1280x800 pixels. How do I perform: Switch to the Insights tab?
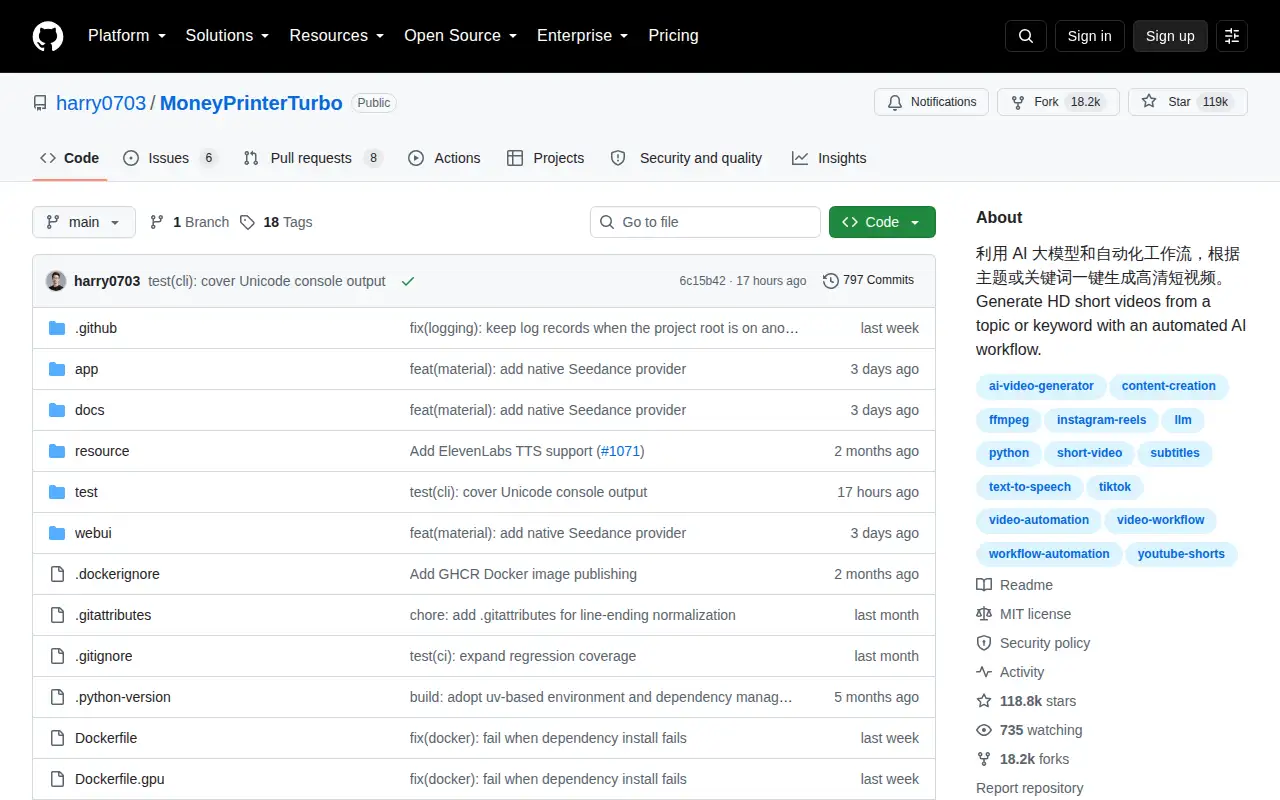pos(829,158)
